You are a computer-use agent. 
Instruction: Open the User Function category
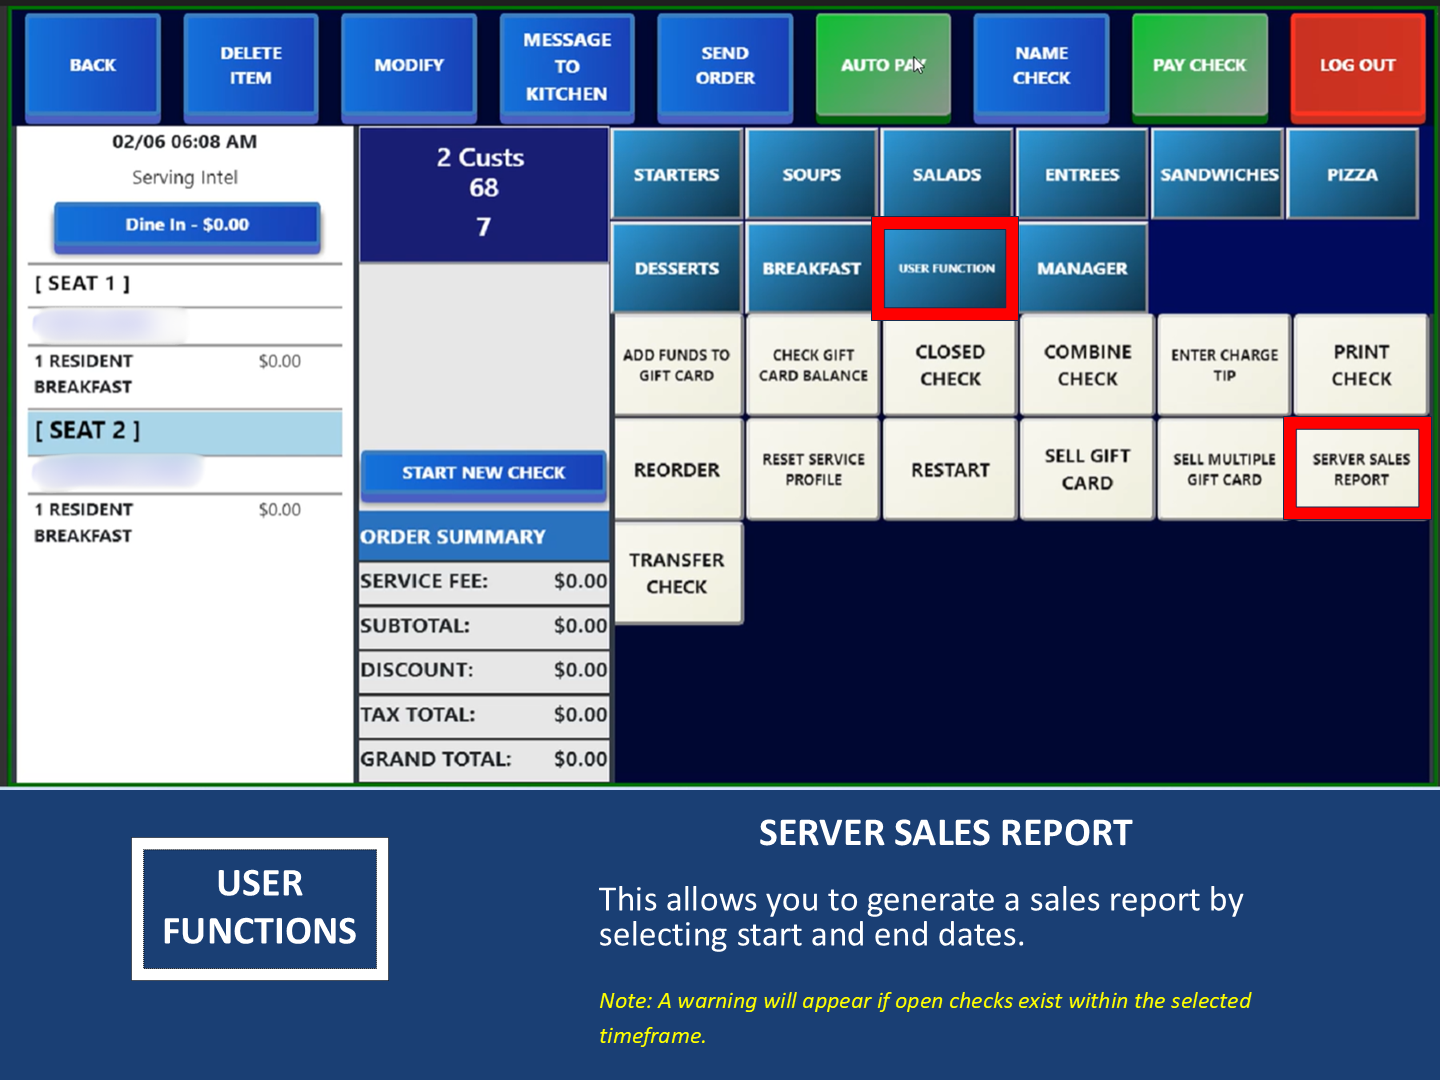click(x=946, y=269)
